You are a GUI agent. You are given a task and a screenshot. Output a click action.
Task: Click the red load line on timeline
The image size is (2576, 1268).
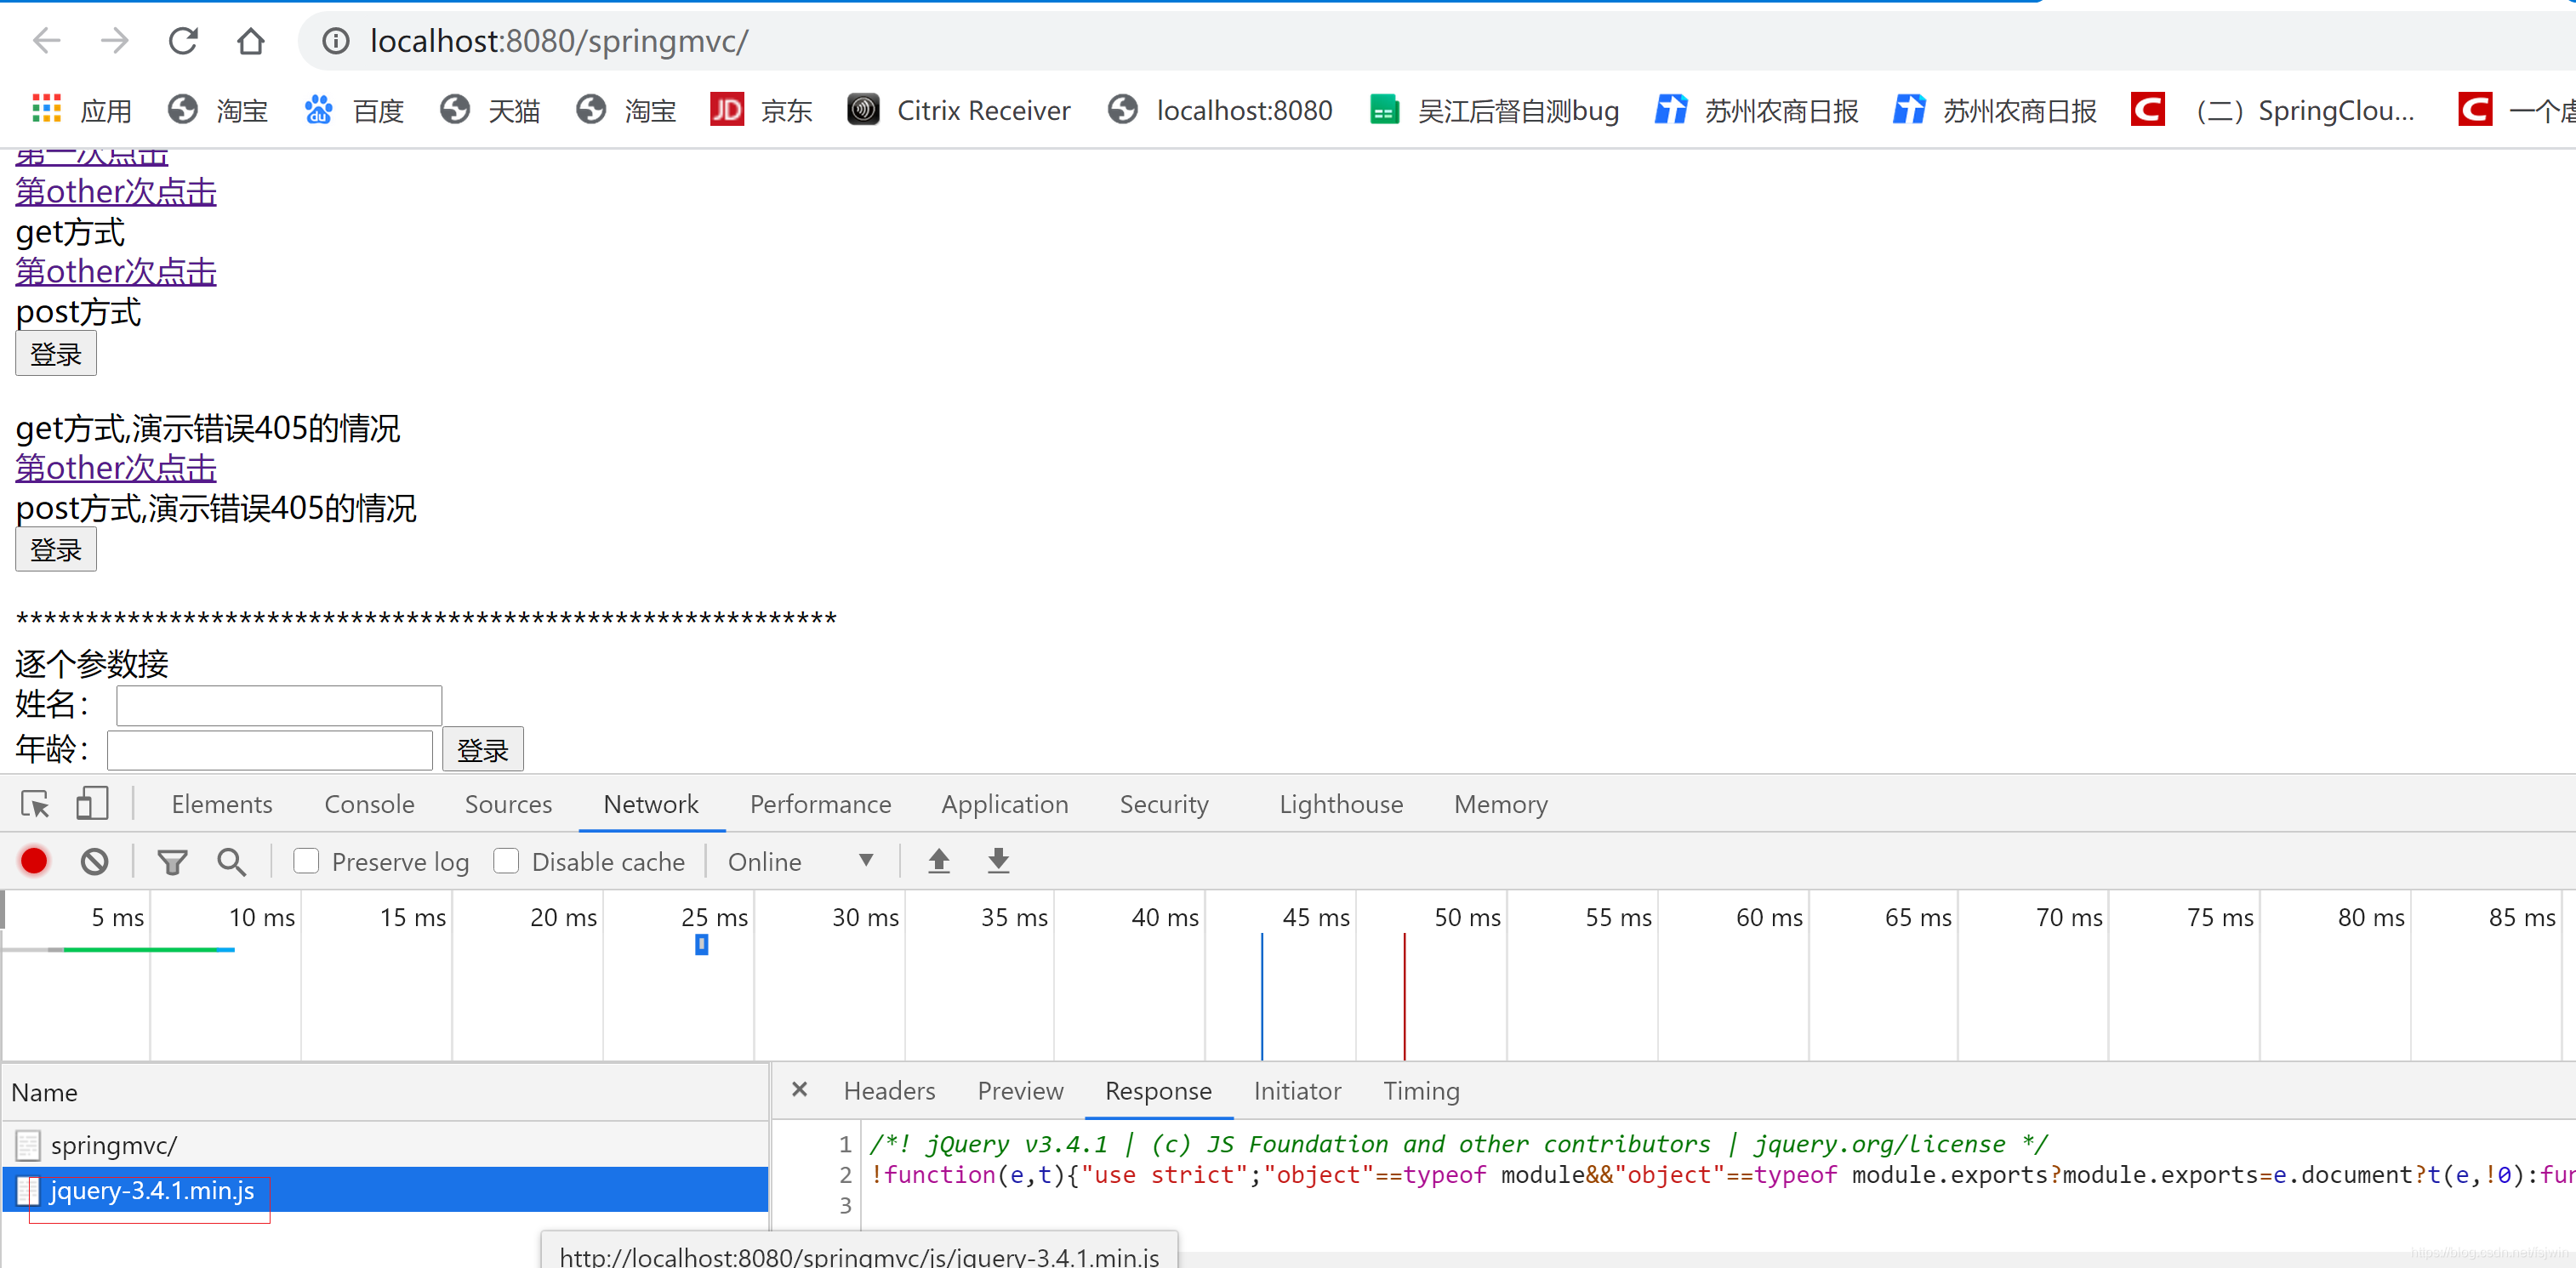pyautogui.click(x=1404, y=996)
